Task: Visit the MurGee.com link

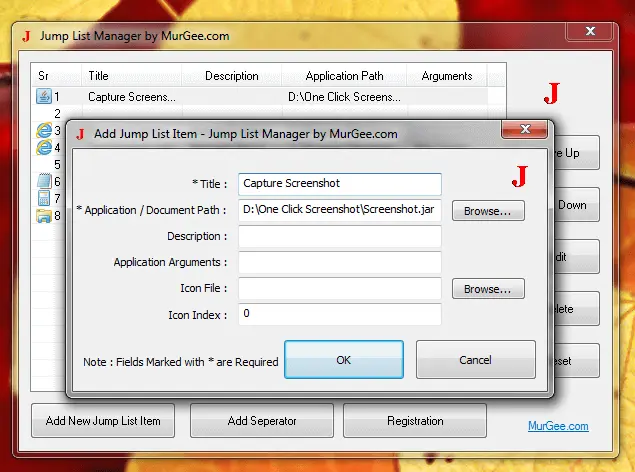Action: 558,426
